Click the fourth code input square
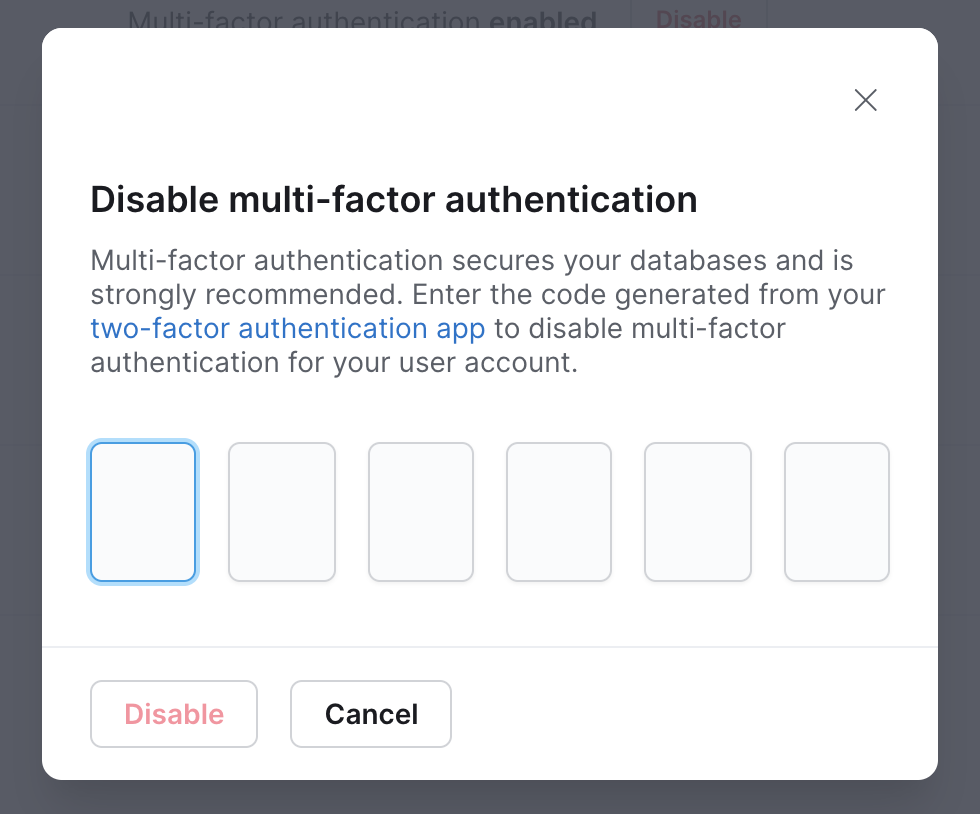This screenshot has height=814, width=980. click(x=559, y=511)
